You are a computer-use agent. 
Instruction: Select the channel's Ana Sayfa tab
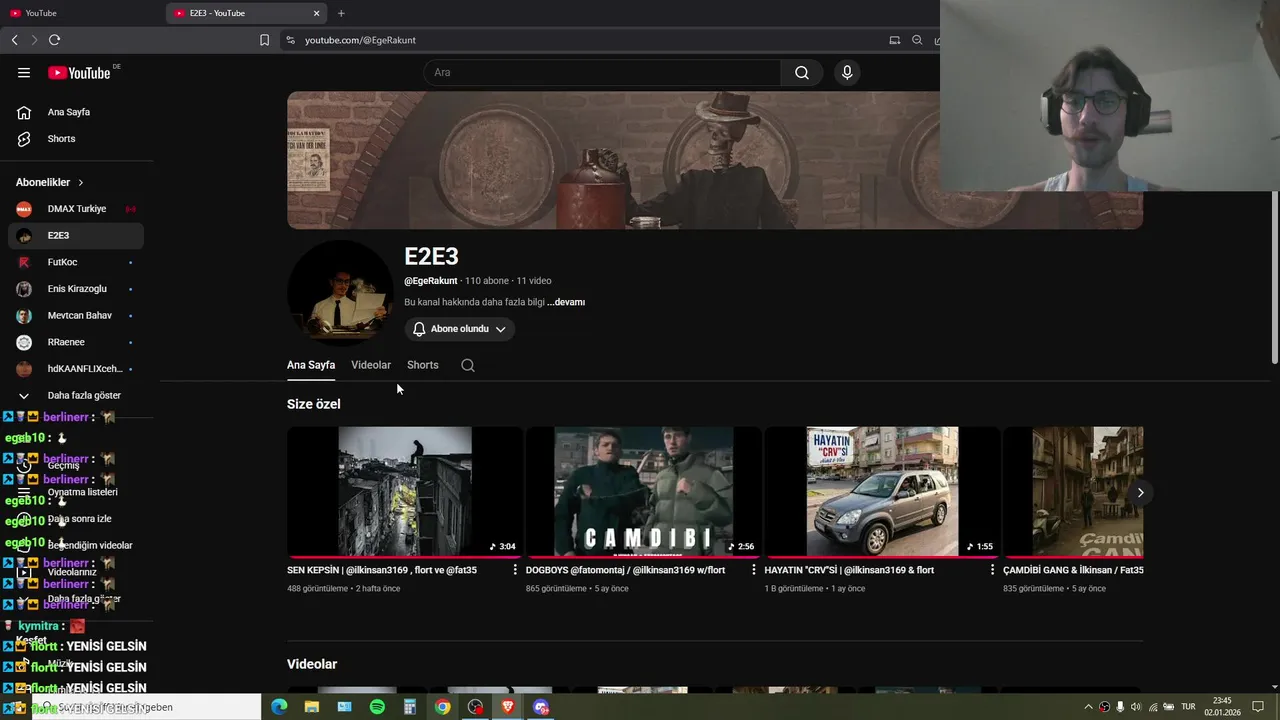tap(311, 365)
